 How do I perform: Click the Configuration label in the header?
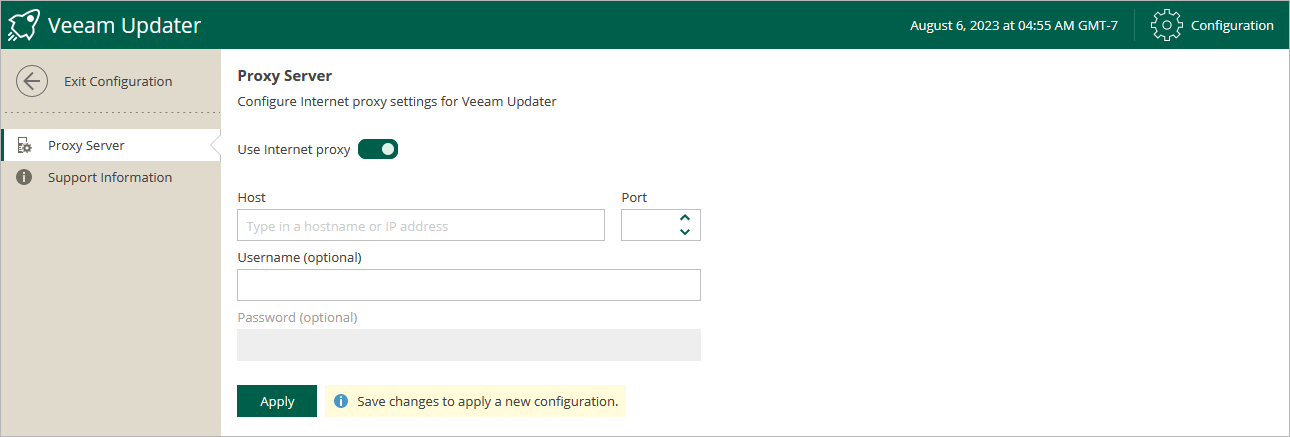click(x=1232, y=25)
